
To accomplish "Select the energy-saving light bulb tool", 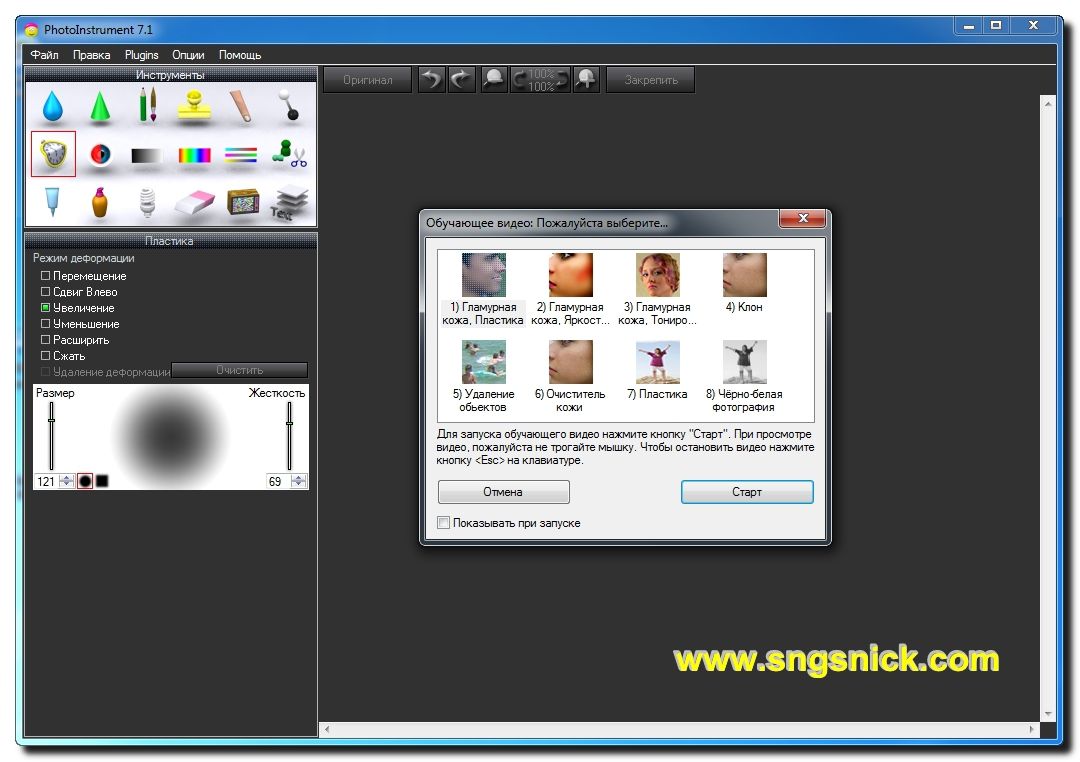I will (x=147, y=203).
